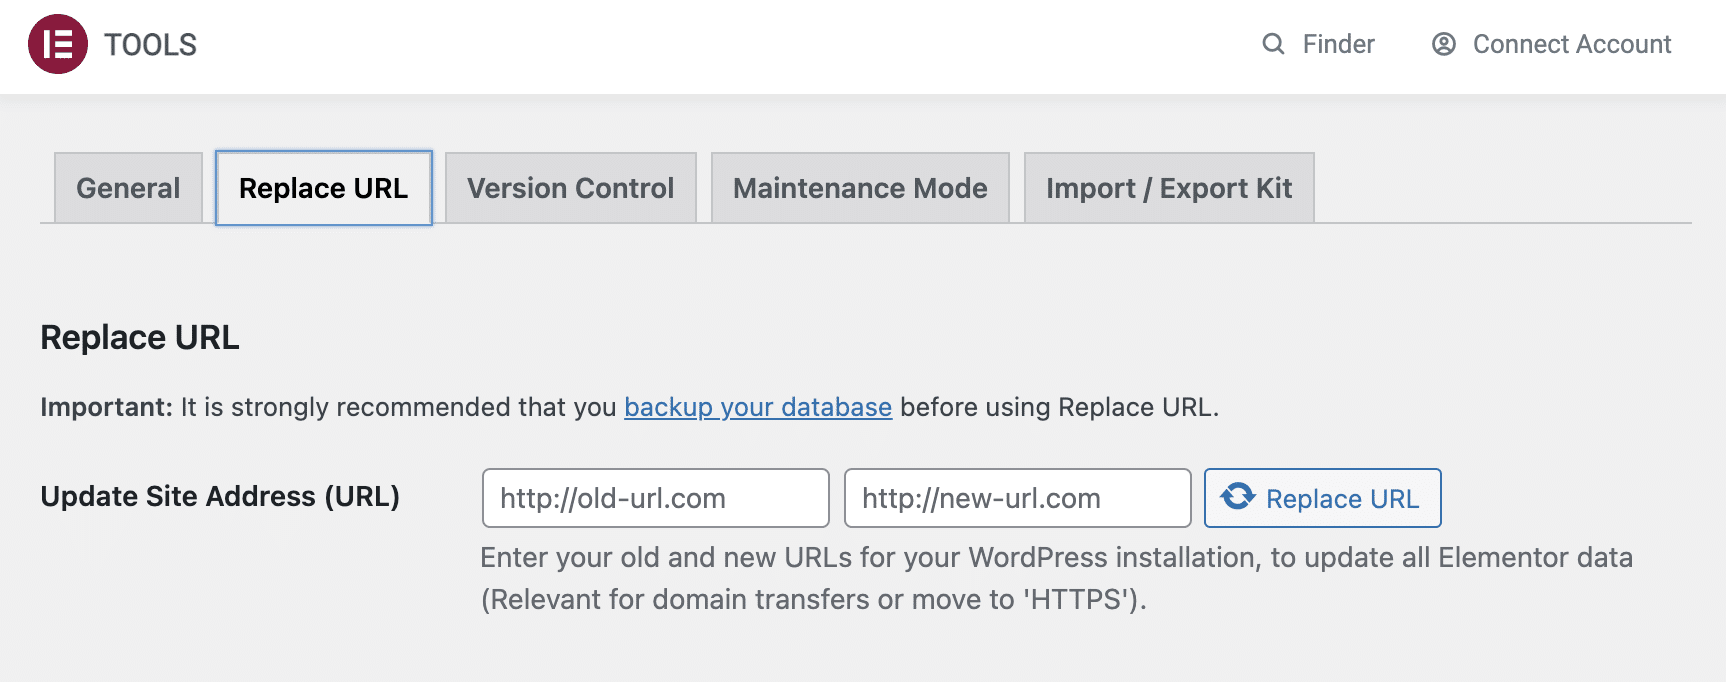Click the TOOLS heading text

click(148, 43)
